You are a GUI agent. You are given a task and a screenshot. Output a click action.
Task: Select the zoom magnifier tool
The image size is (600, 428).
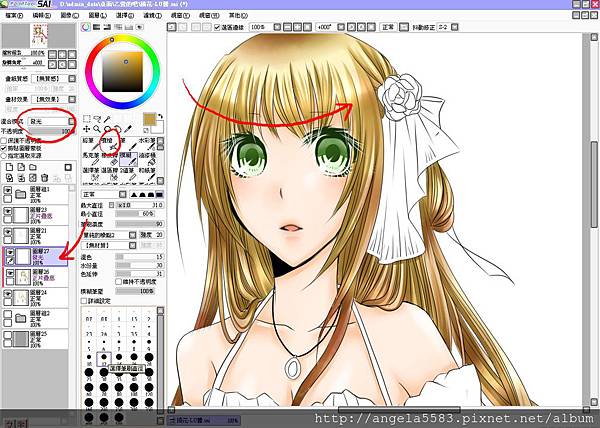pos(97,129)
